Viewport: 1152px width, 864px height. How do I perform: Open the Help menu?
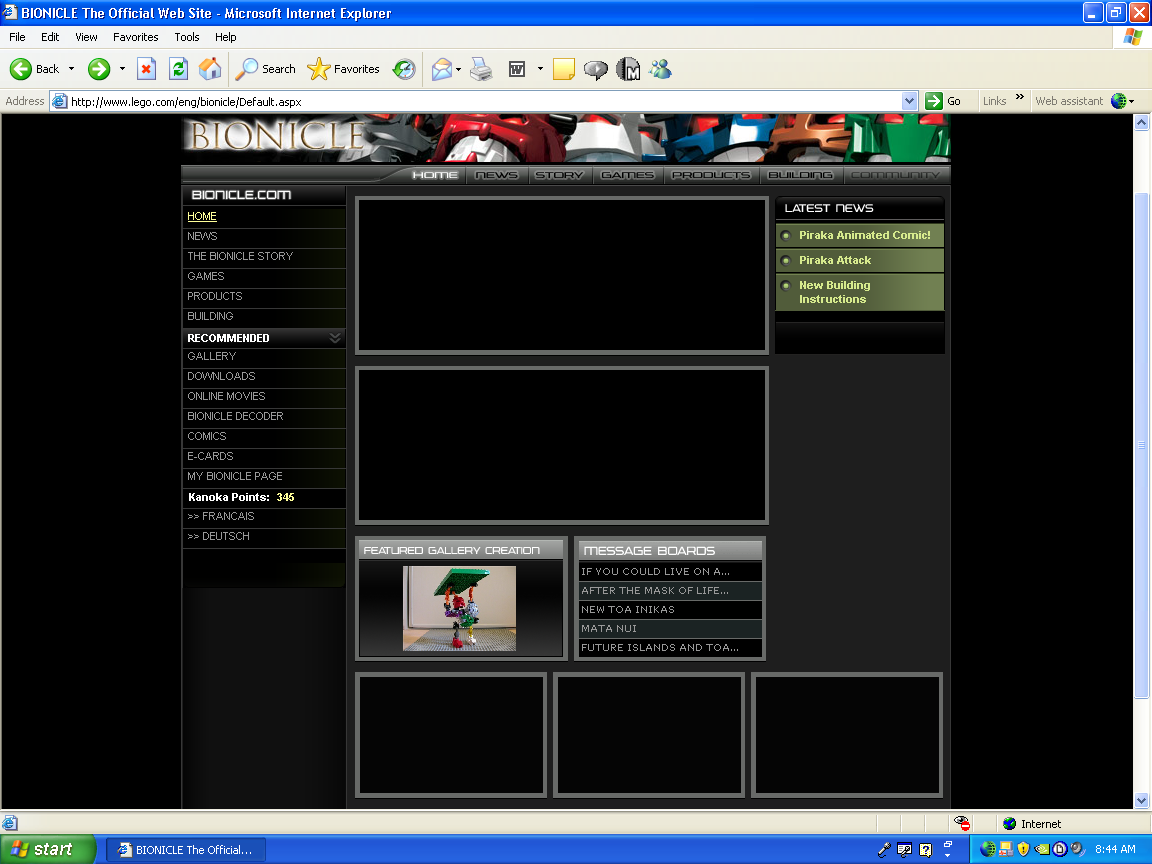coord(226,37)
